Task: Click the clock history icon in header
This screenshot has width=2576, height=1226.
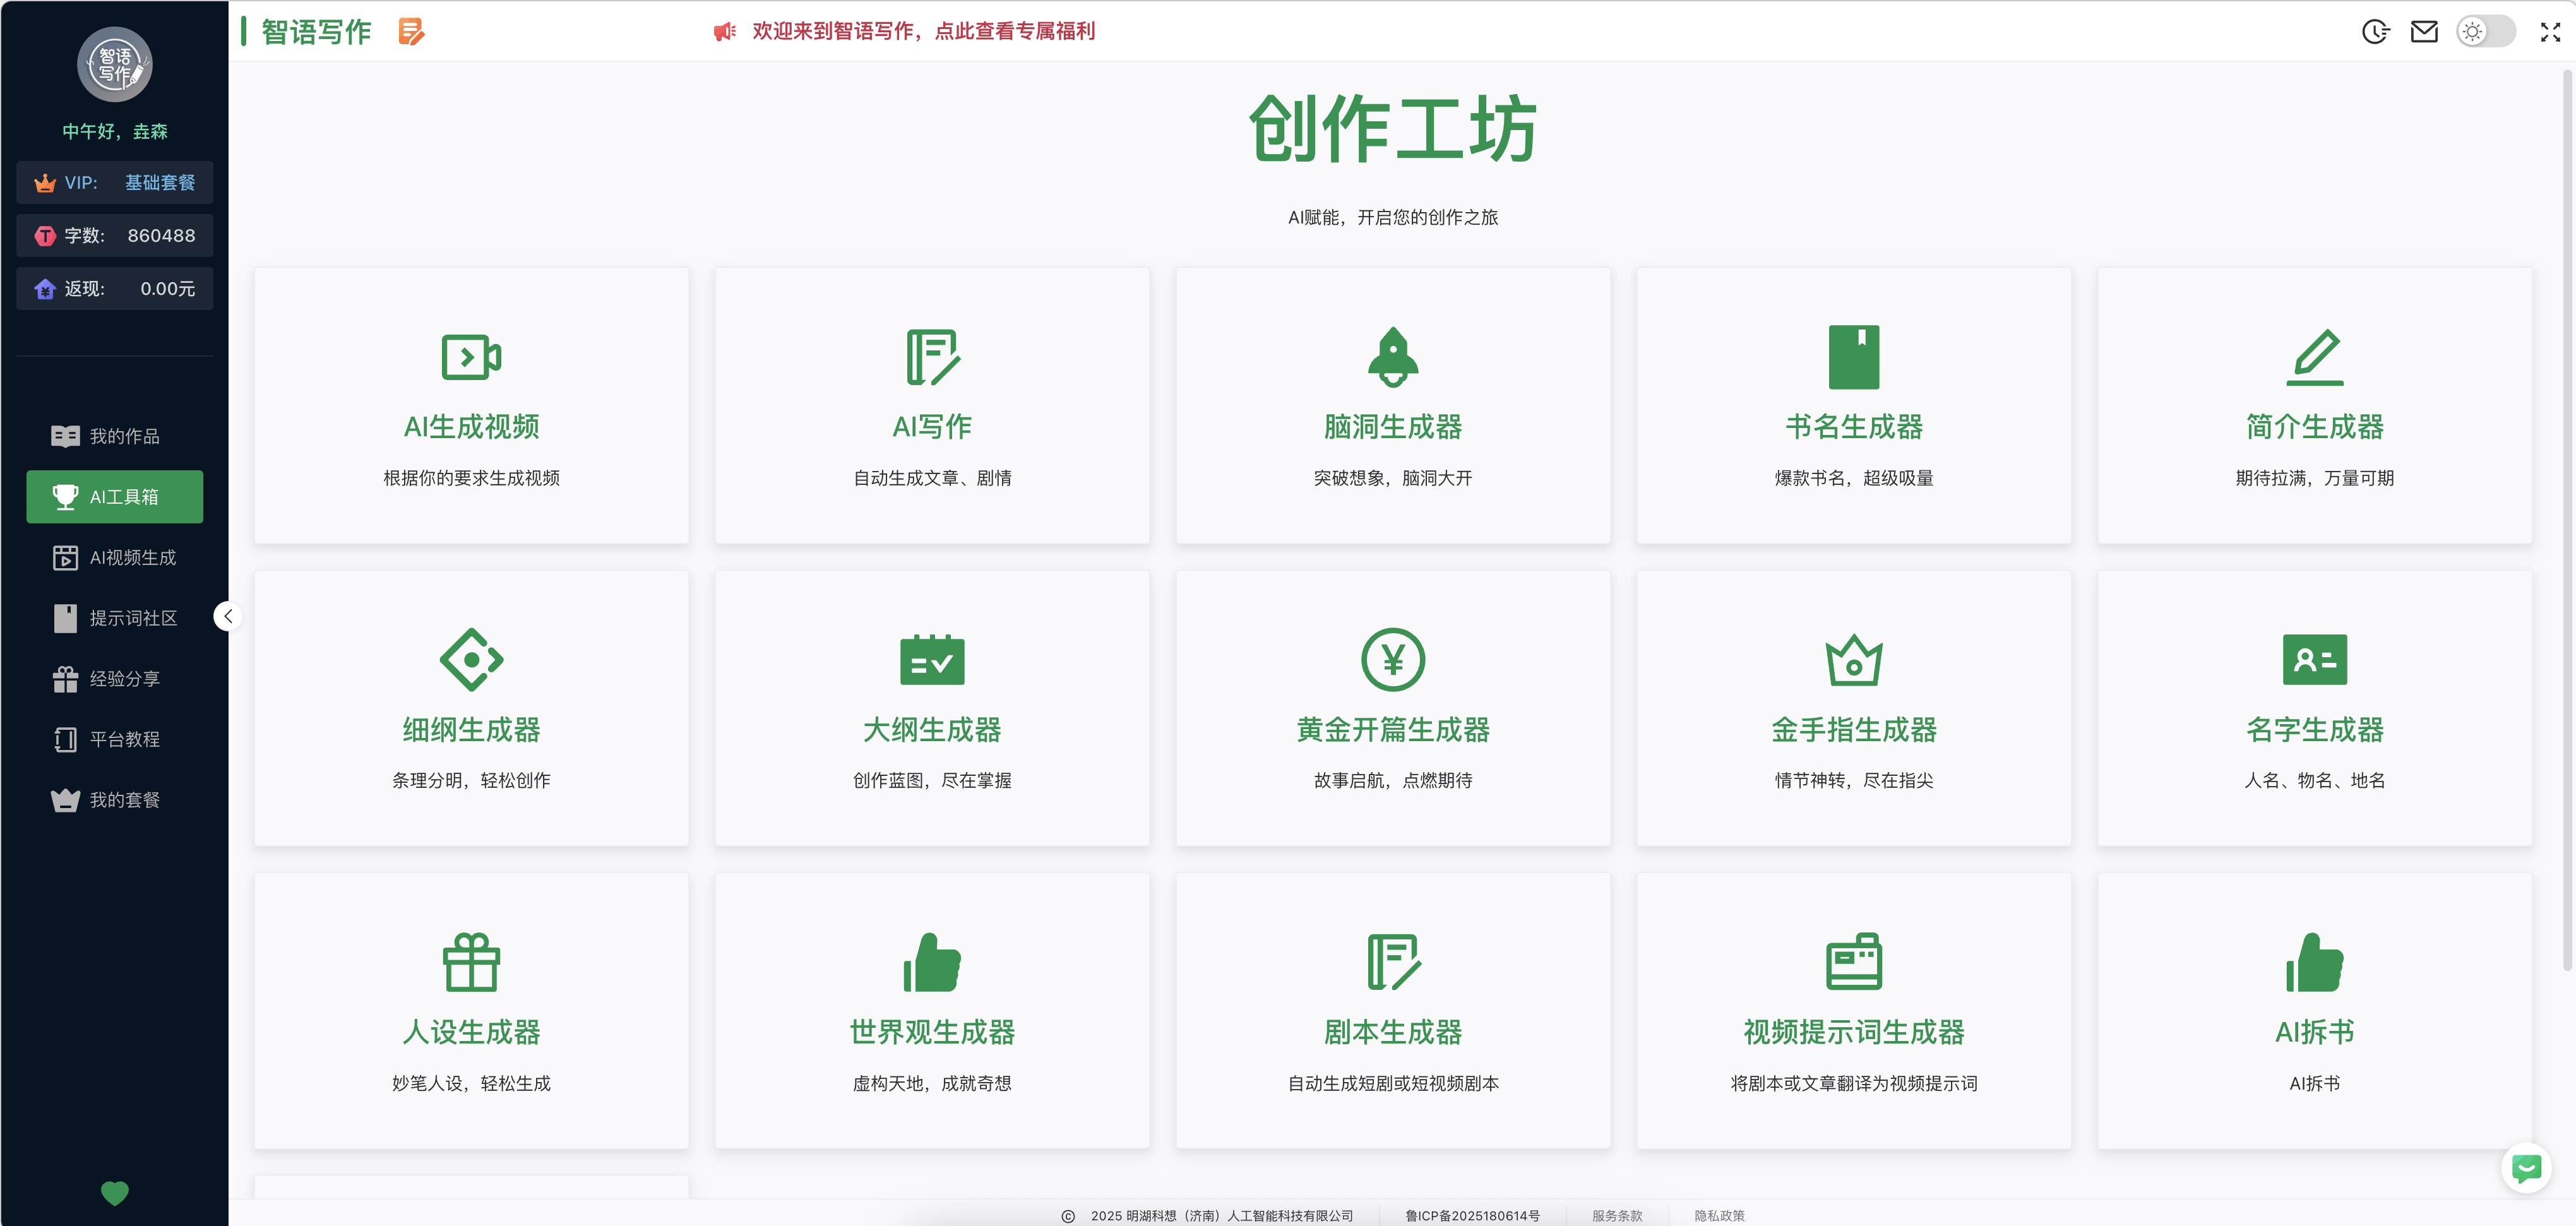Action: (x=2375, y=32)
